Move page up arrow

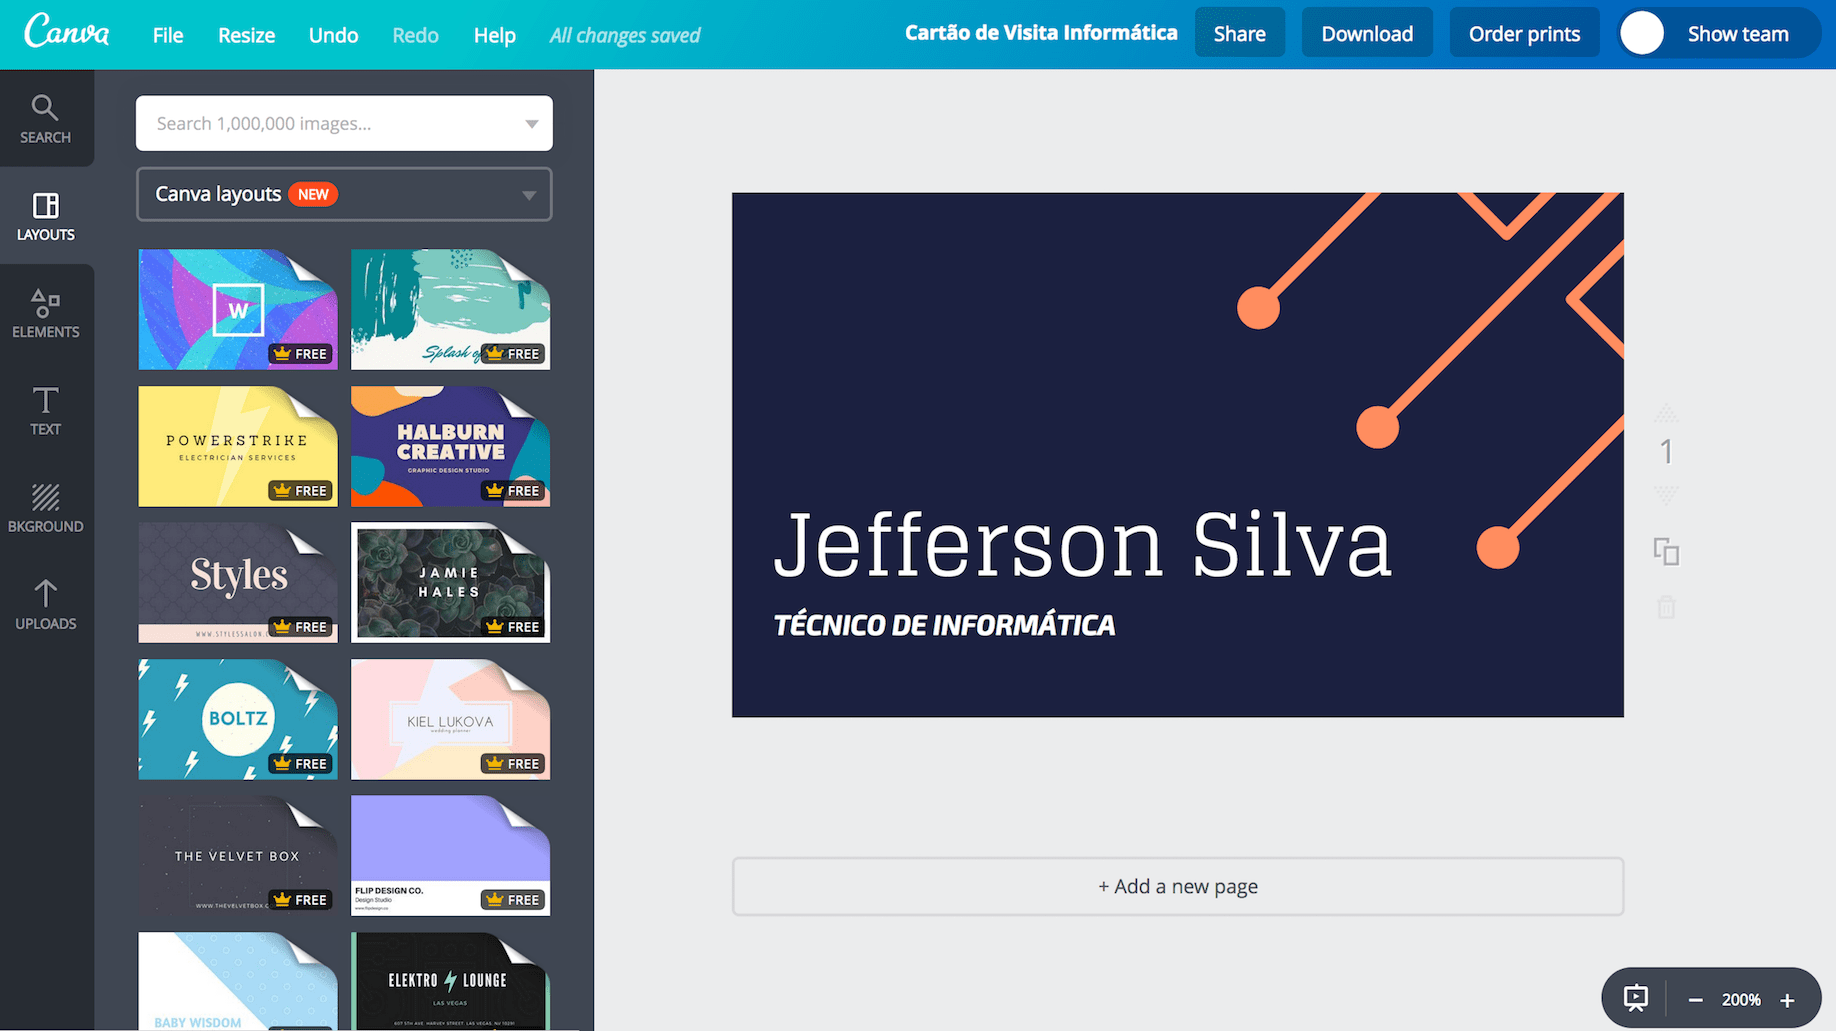point(1666,412)
